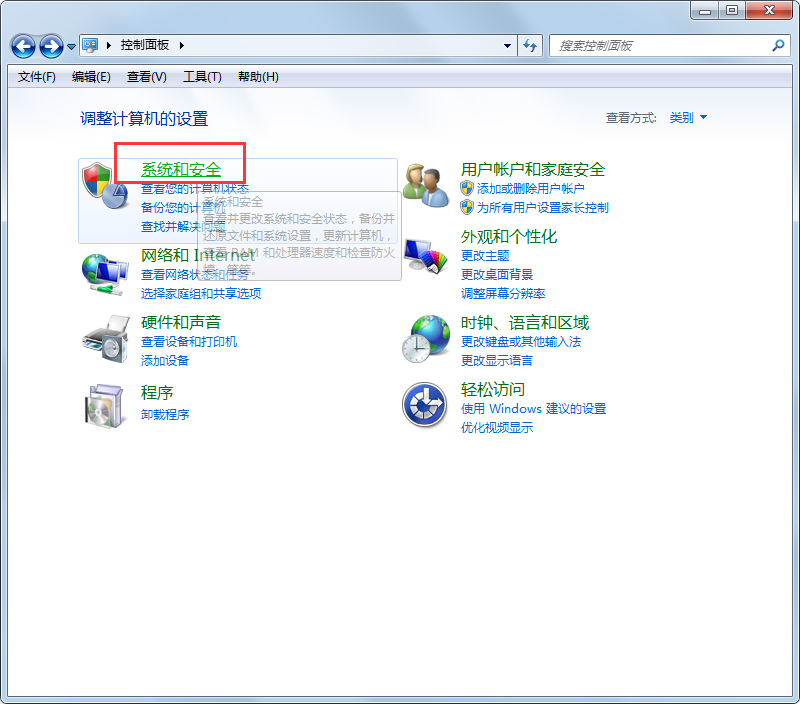800x704 pixels.
Task: Click the search magnifier in the search box
Action: click(777, 46)
